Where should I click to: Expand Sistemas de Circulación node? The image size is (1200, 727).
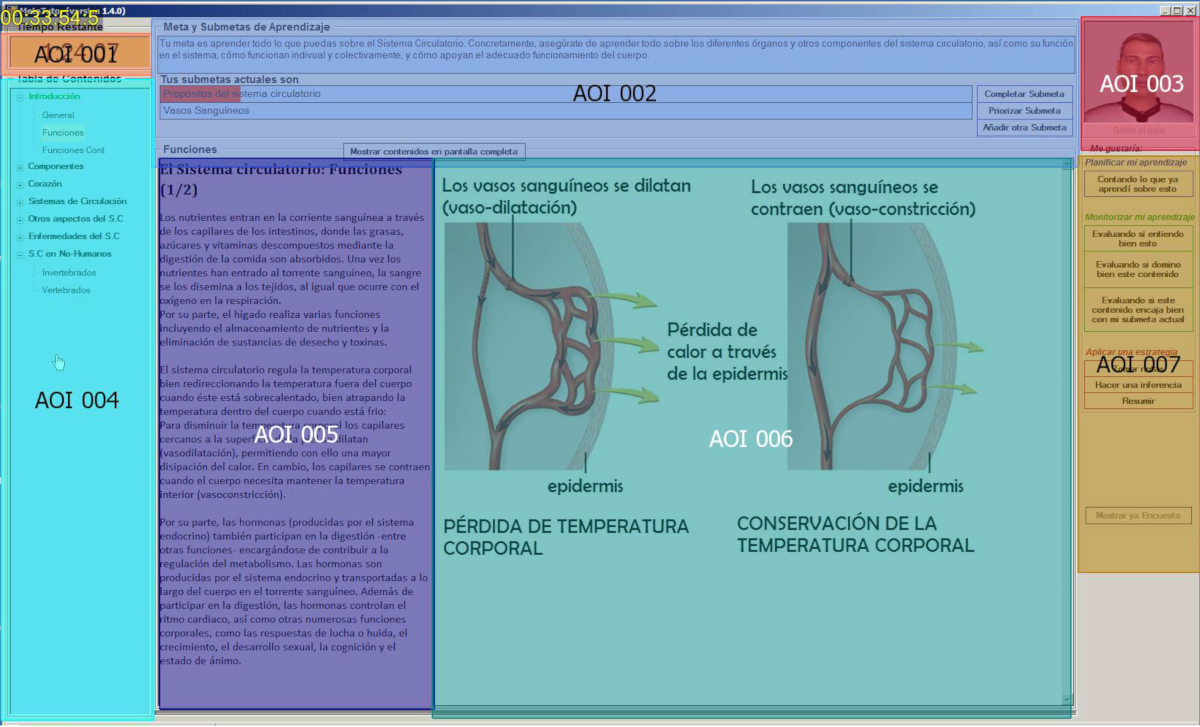[20, 202]
